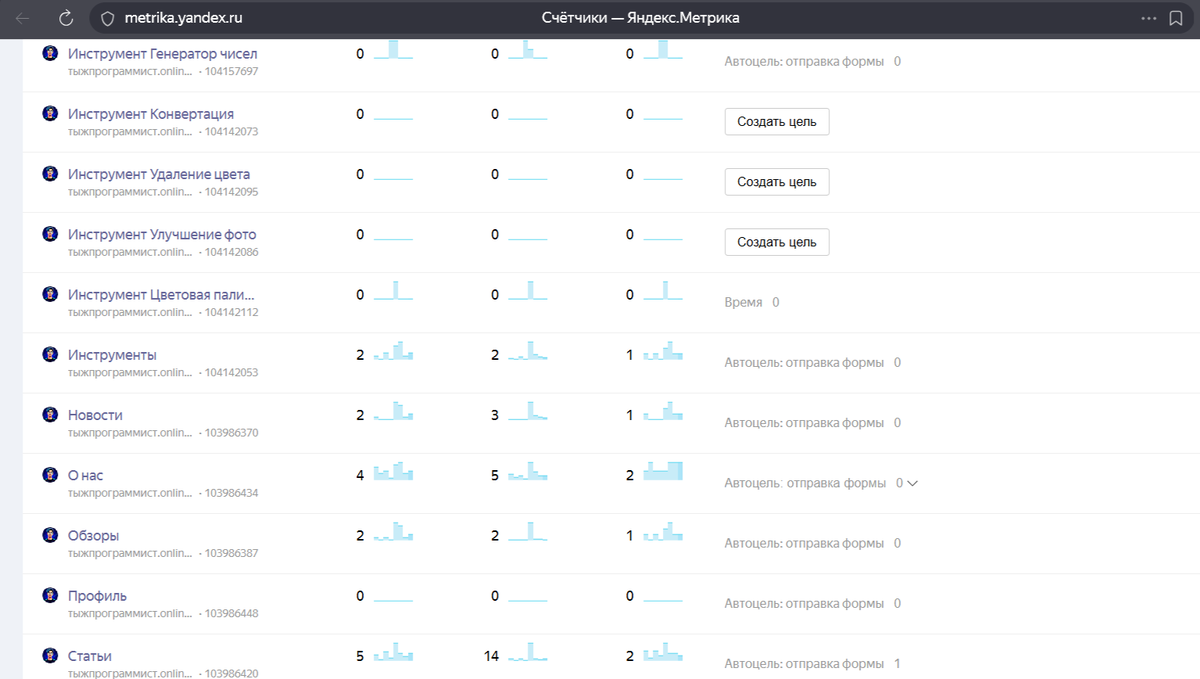1200x679 pixels.
Task: Click counter ID 104142053
Action: (231, 373)
